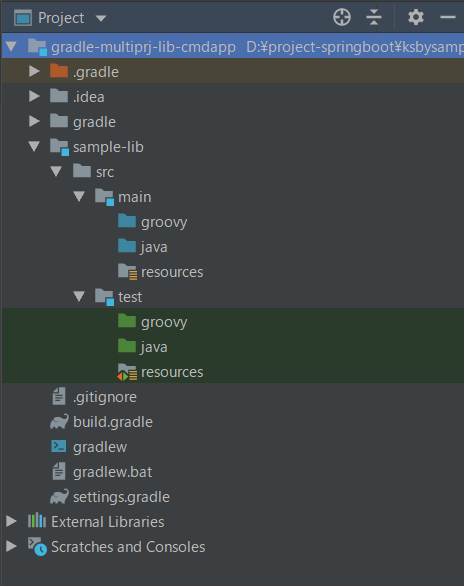Select the gradle-multiprj-lib-cmdapp project name

click(x=143, y=47)
